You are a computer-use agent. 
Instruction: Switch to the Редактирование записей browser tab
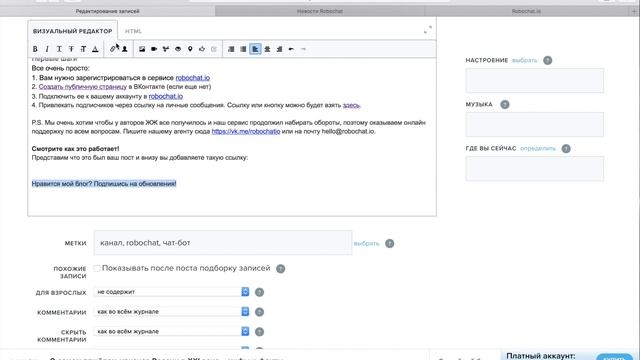107,11
